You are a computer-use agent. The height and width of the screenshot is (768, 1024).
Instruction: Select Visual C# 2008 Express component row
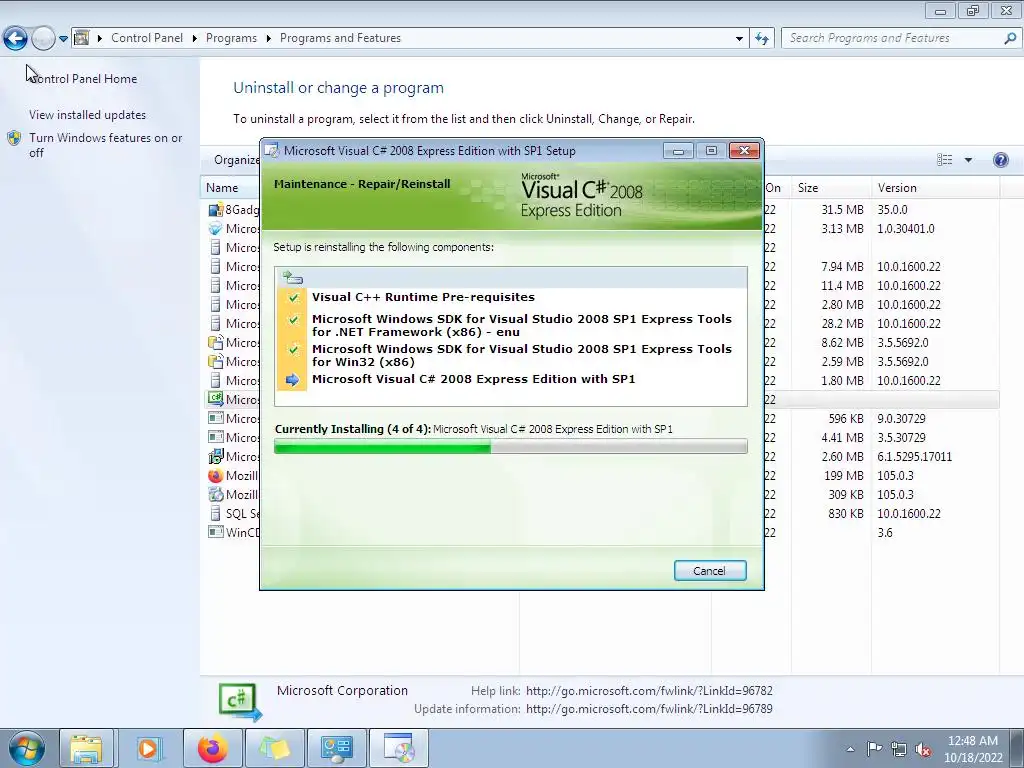(473, 379)
